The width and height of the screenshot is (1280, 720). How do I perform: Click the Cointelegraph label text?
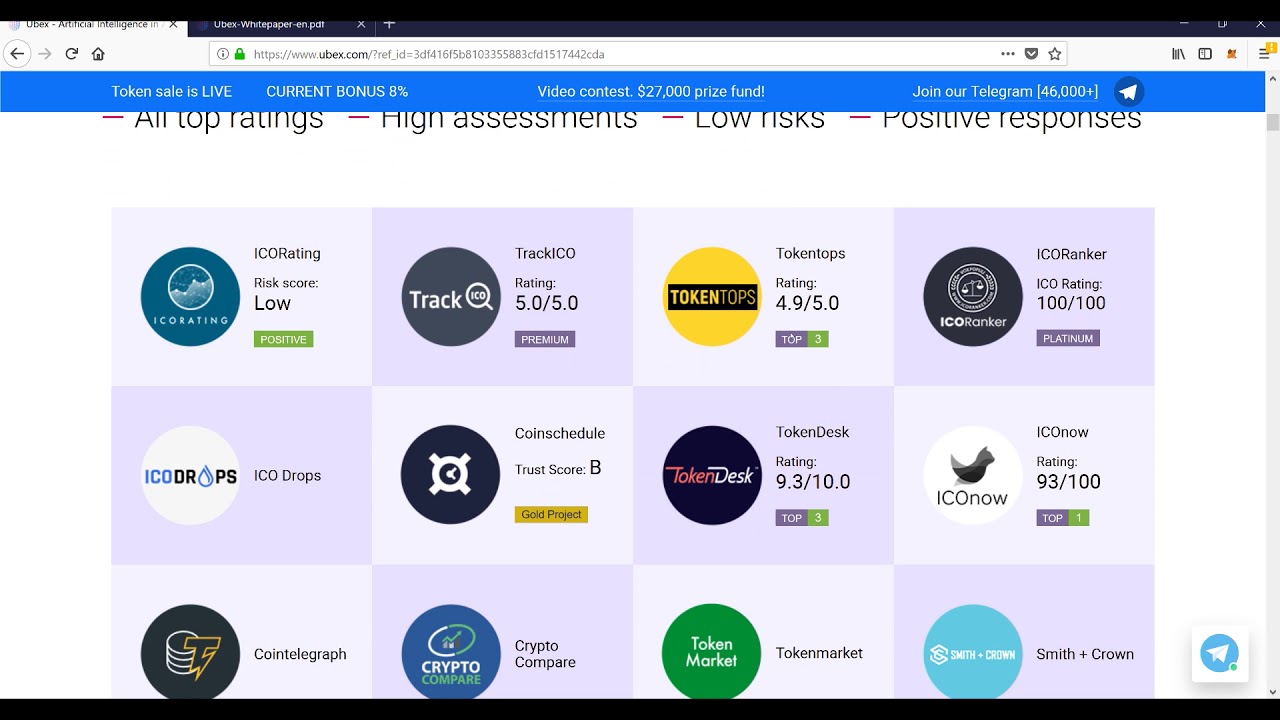(x=300, y=654)
